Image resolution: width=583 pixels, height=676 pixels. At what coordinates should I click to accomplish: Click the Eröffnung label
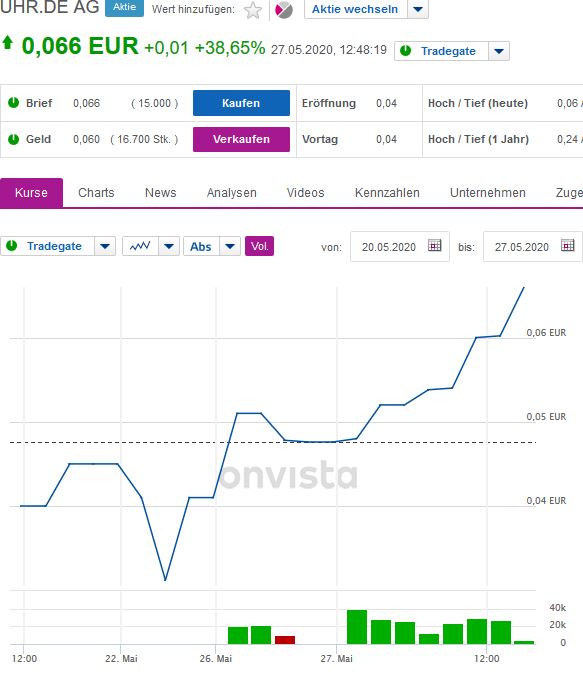(329, 103)
